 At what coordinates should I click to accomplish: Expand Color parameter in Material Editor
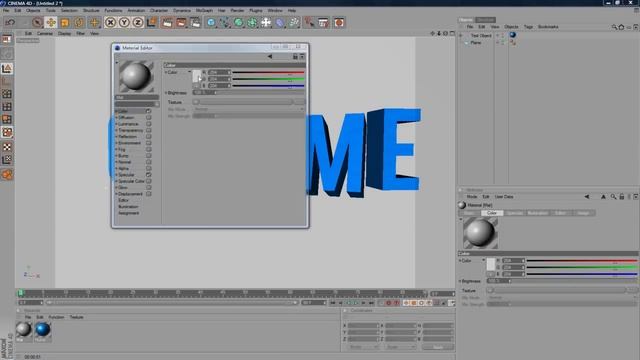tap(166, 72)
